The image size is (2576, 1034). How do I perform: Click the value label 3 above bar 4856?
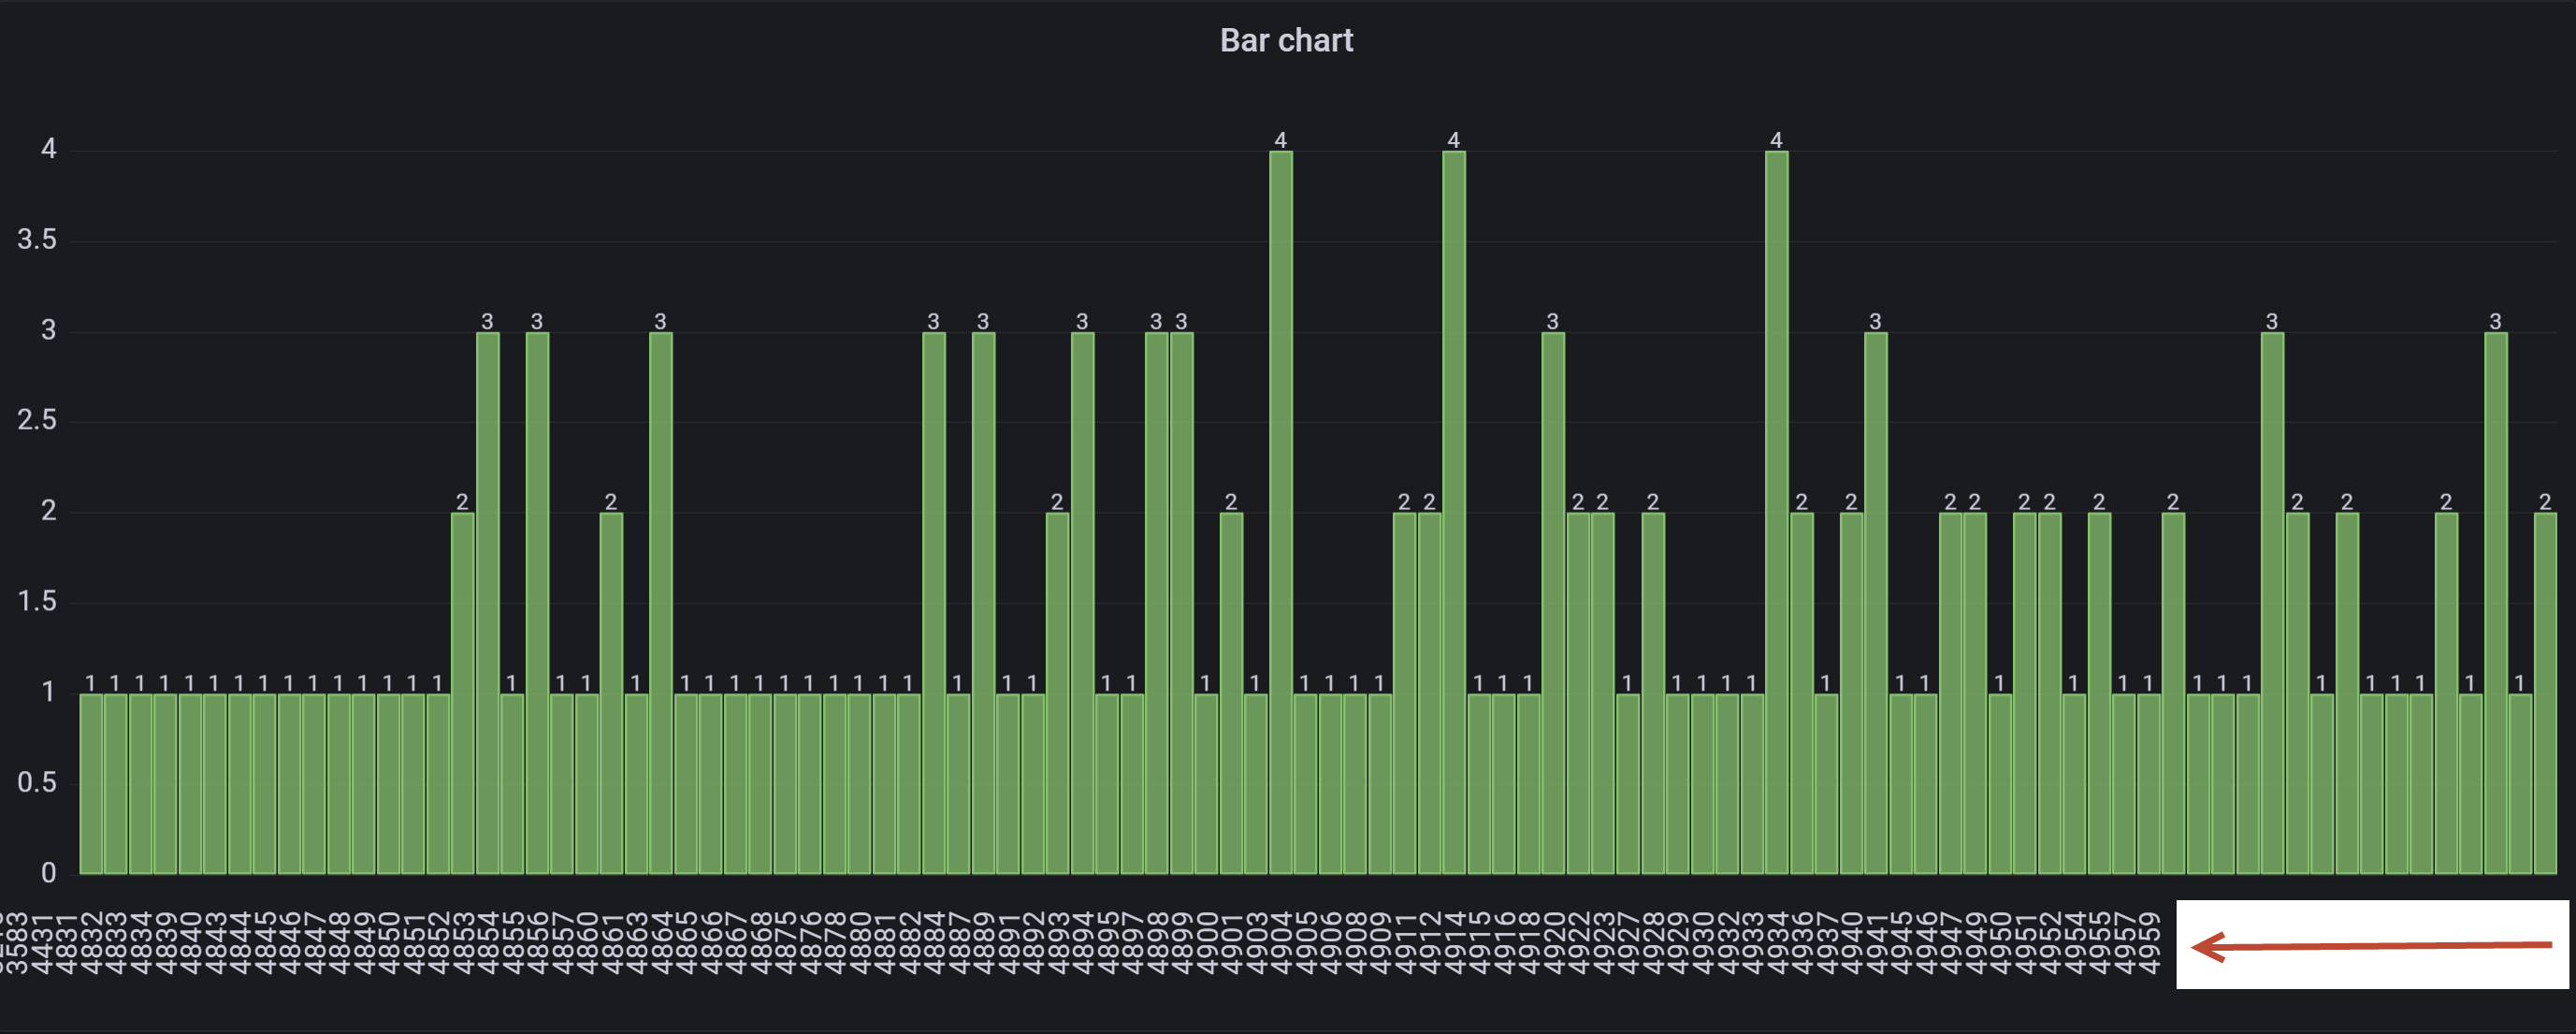[536, 322]
